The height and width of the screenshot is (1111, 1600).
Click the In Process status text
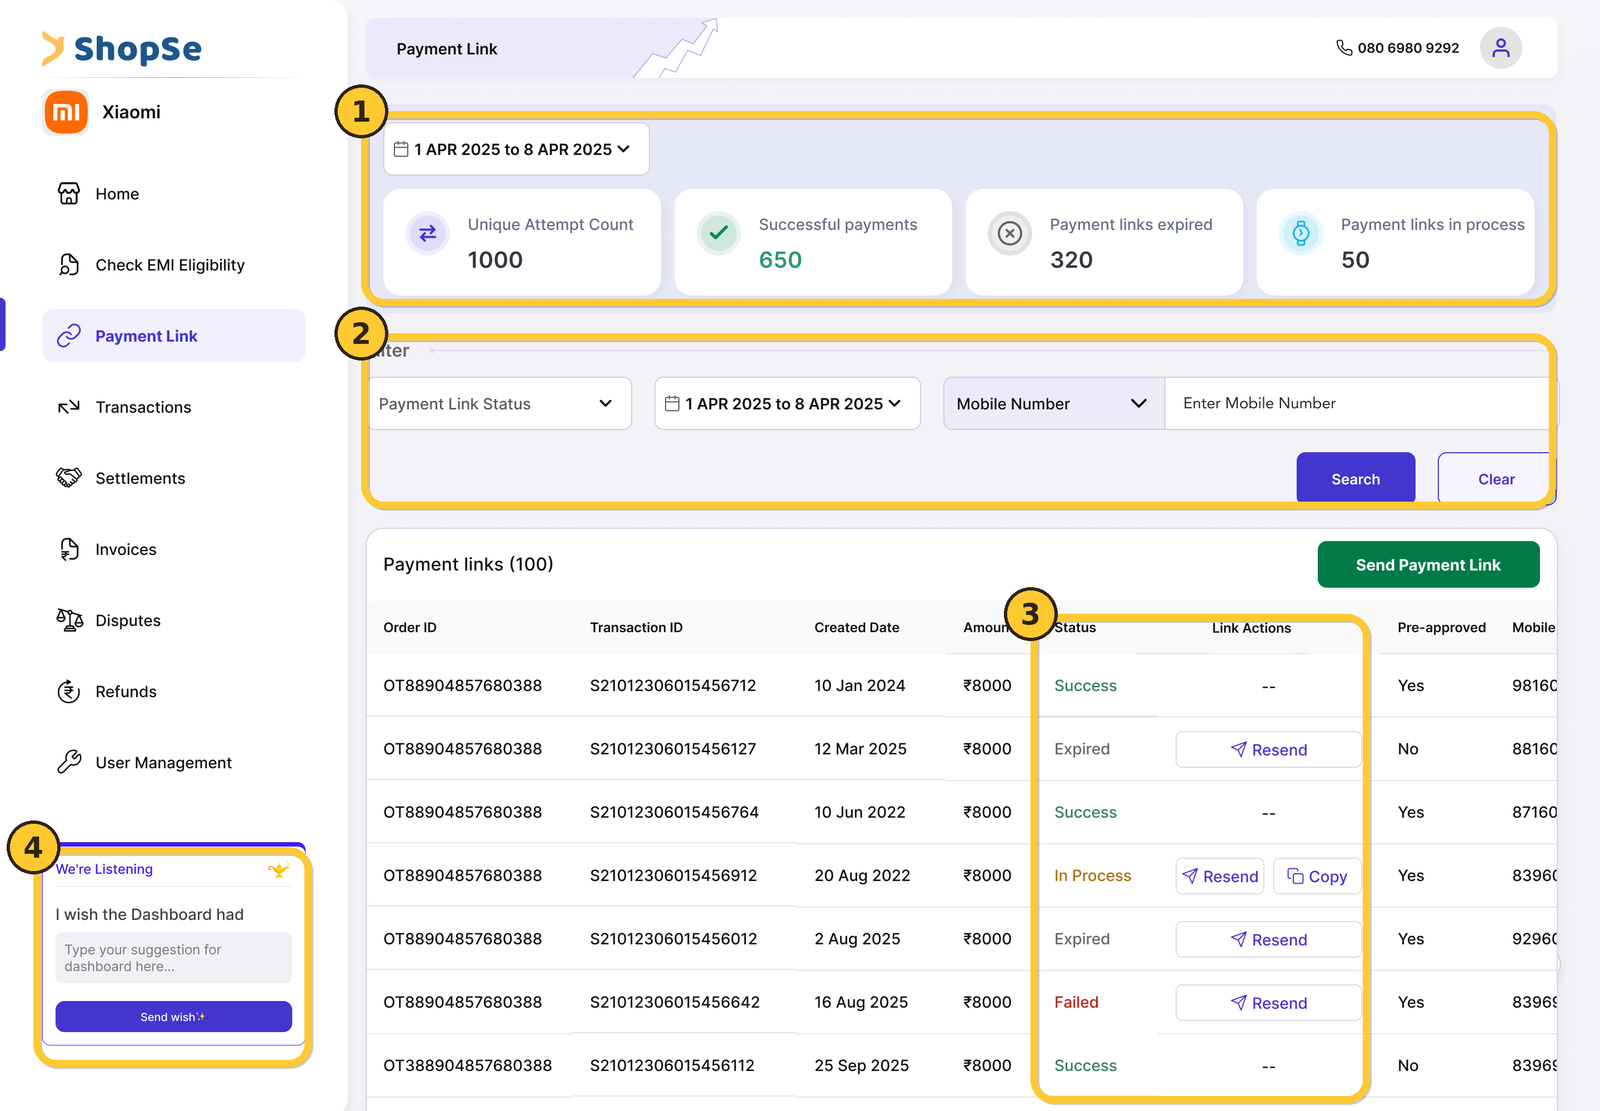(1092, 875)
